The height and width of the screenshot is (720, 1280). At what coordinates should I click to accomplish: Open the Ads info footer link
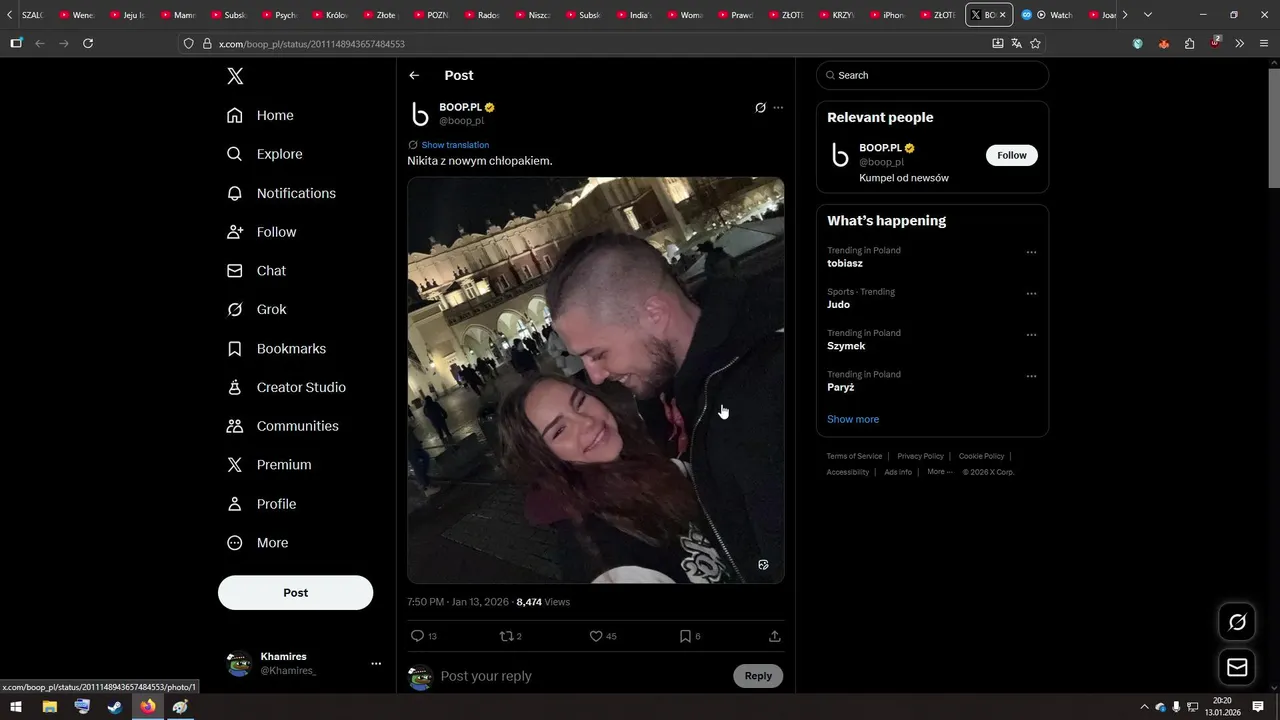tap(898, 472)
